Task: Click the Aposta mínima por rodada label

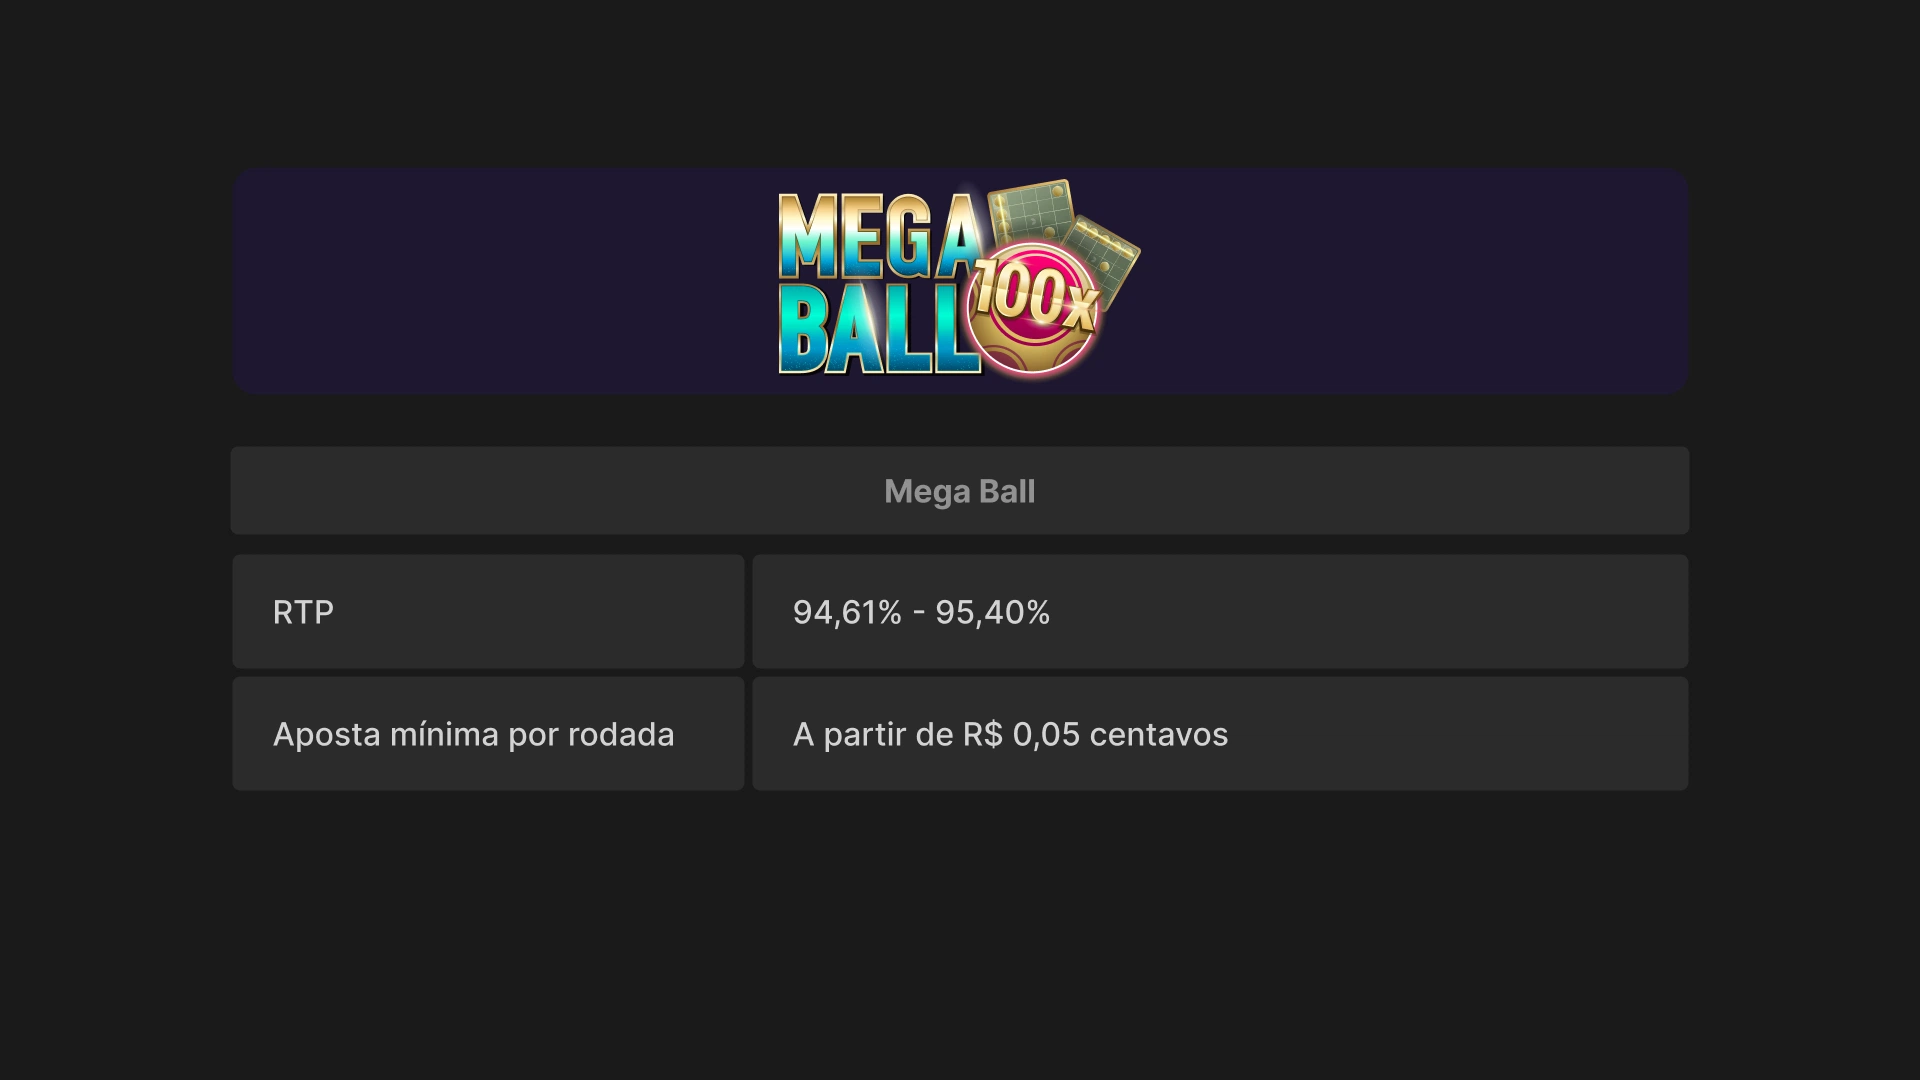Action: (473, 735)
